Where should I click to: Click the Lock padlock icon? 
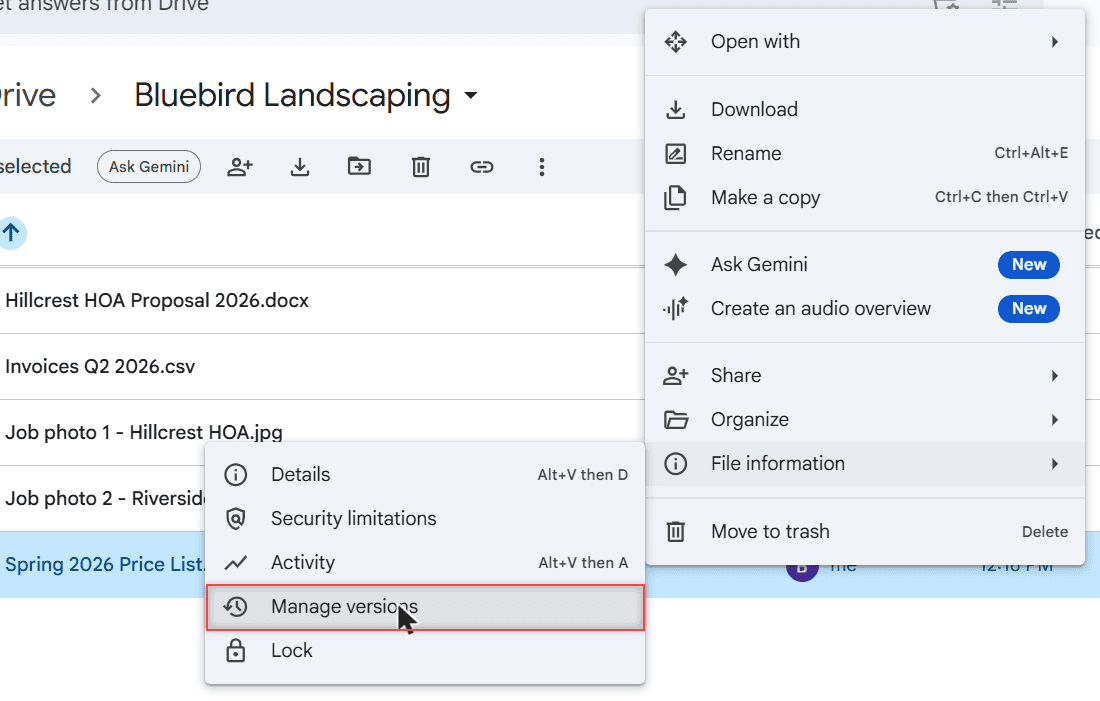tap(236, 650)
